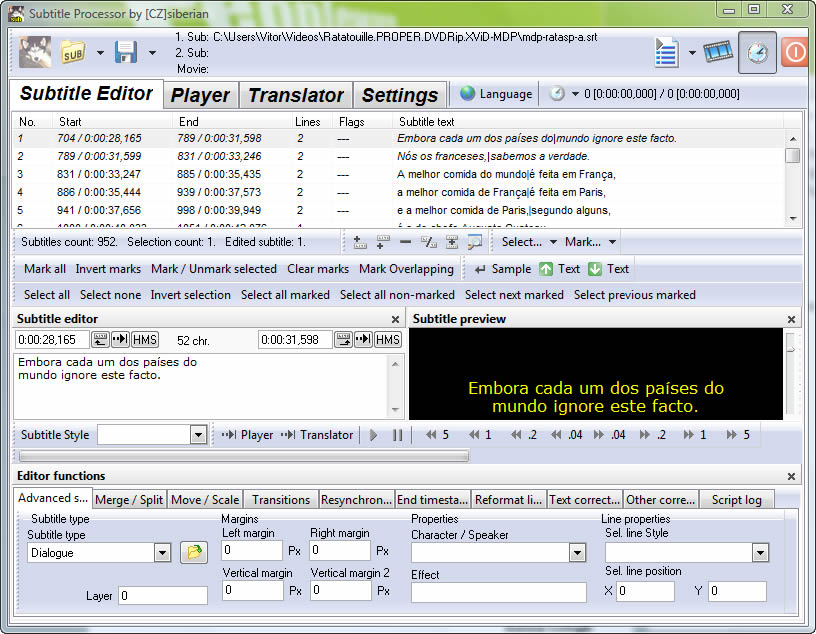Click the Language globe icon
Image resolution: width=816 pixels, height=634 pixels.
[467, 94]
